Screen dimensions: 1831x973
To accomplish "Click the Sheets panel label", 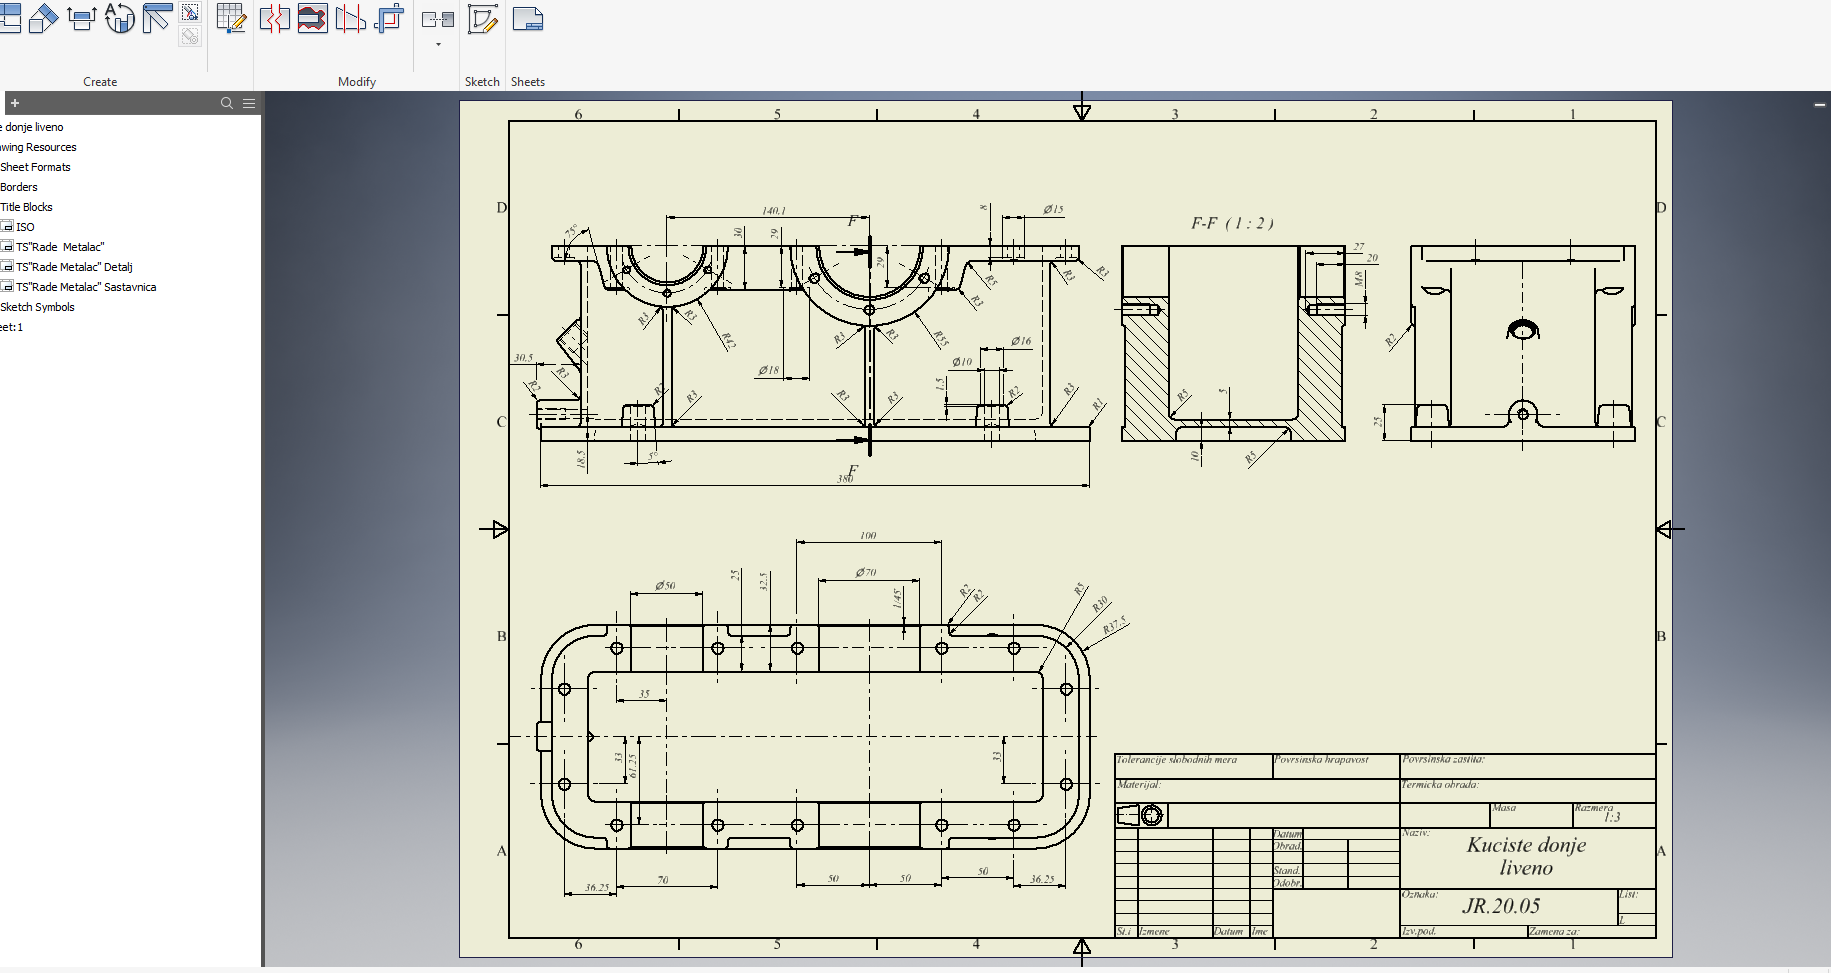I will [x=528, y=82].
